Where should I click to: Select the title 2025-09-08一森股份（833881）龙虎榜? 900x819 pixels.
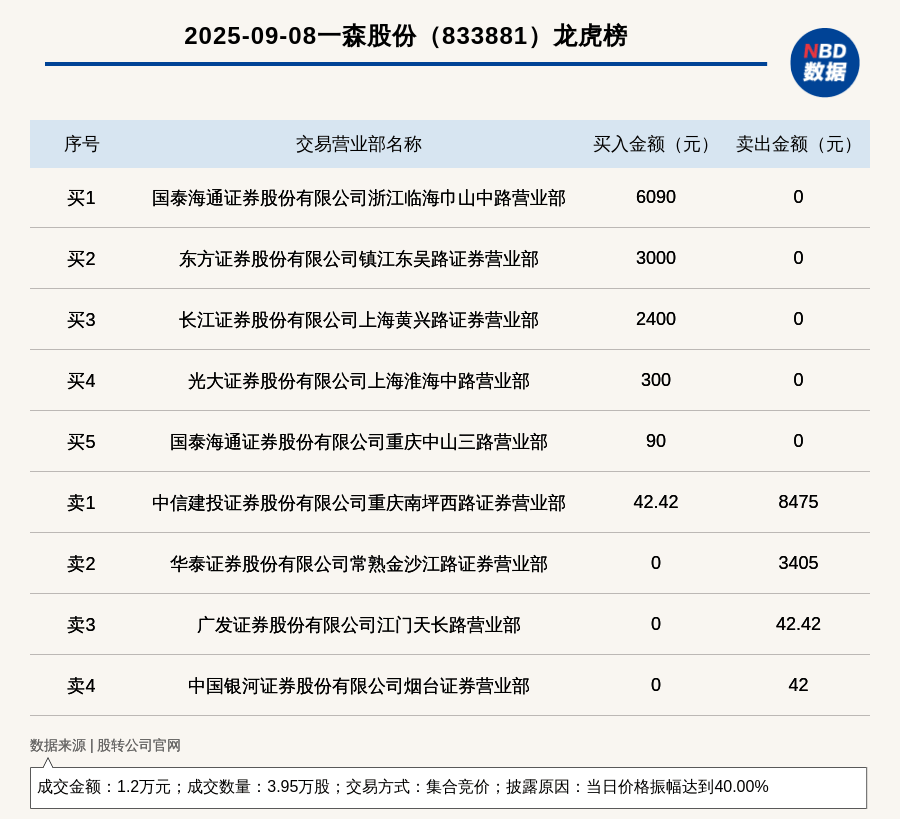point(405,36)
